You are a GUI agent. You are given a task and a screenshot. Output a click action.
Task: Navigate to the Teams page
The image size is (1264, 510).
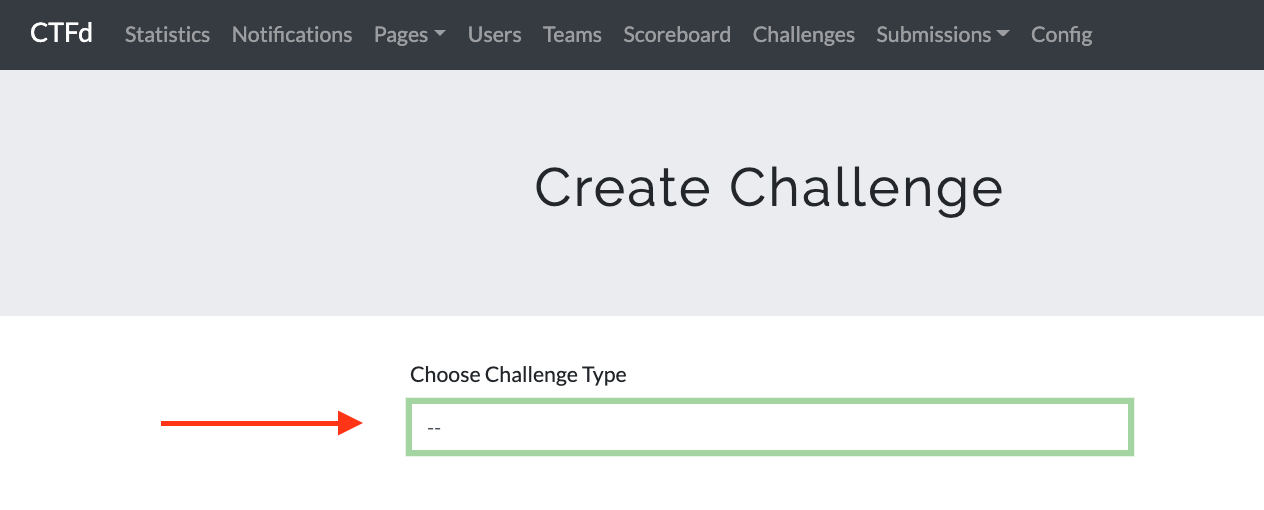point(572,34)
